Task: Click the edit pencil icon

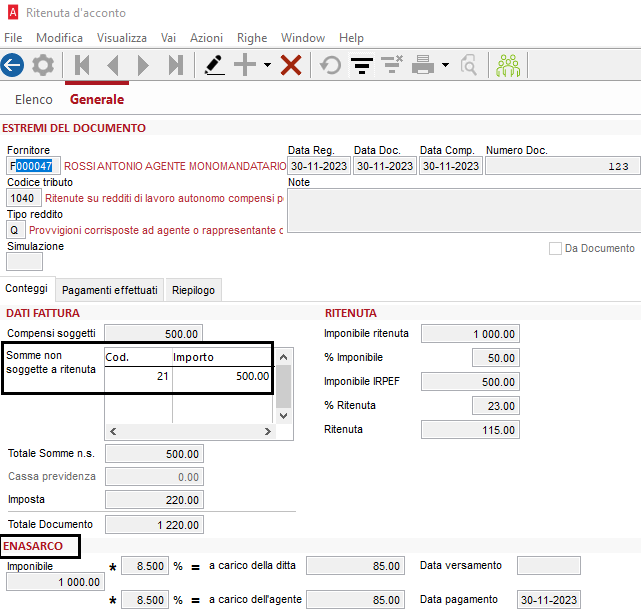Action: point(215,65)
